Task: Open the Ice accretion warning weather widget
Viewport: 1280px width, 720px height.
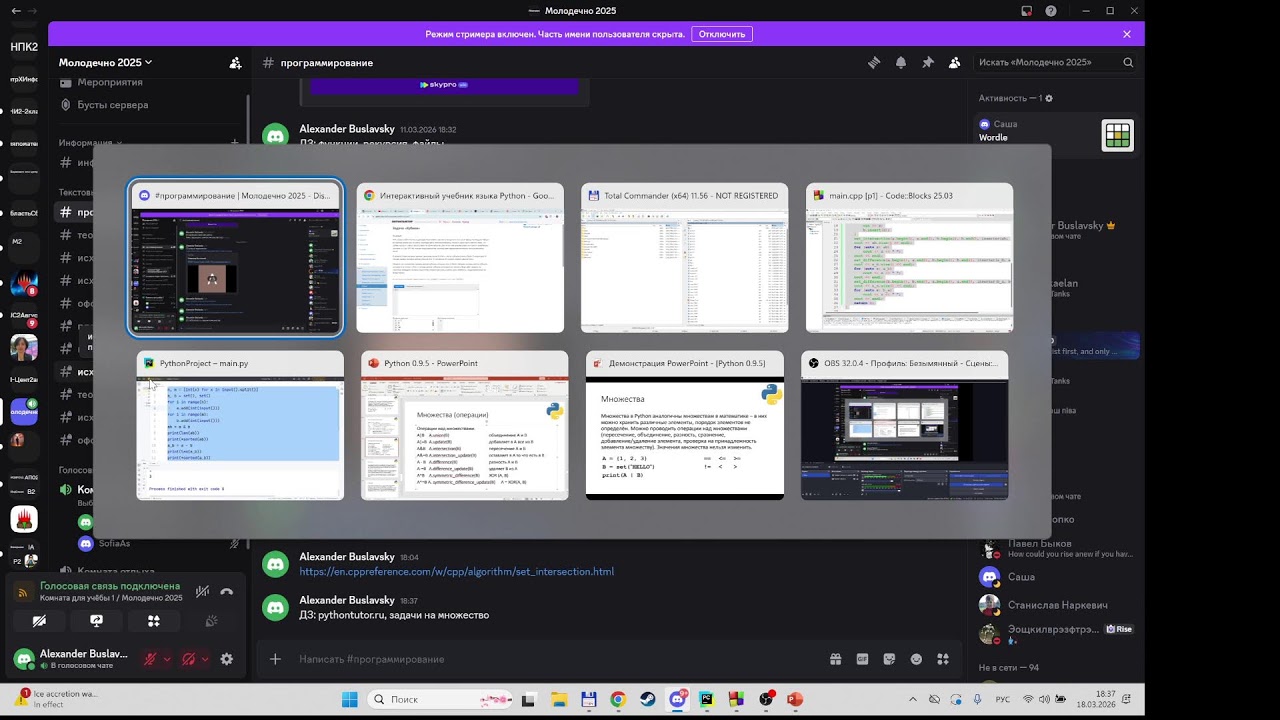Action: tap(58, 699)
